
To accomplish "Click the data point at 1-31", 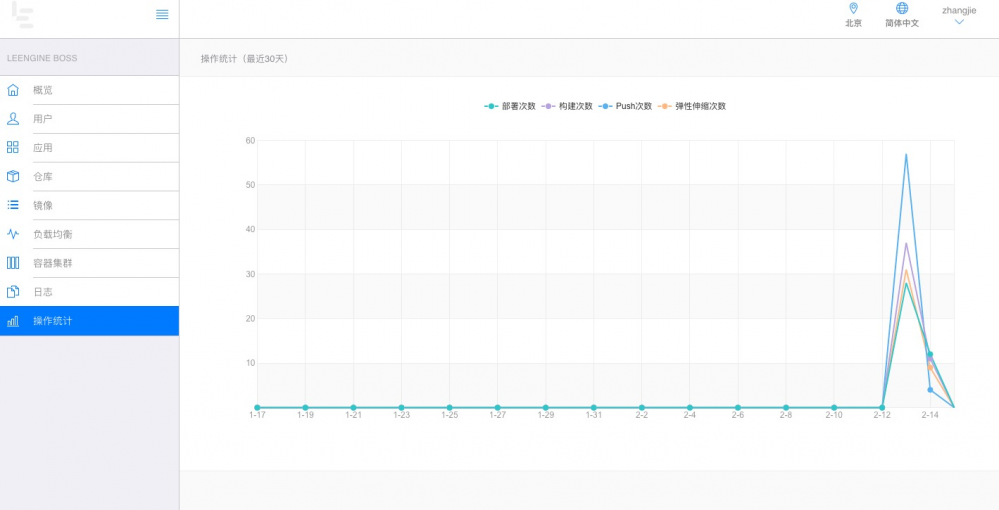I will point(594,407).
